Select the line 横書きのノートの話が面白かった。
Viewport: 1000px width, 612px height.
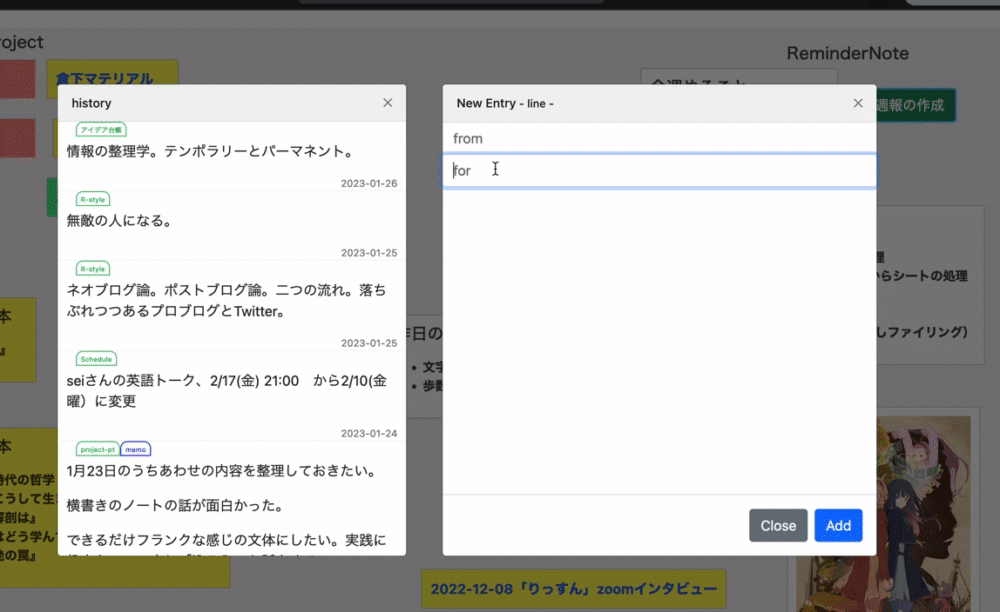pos(175,506)
